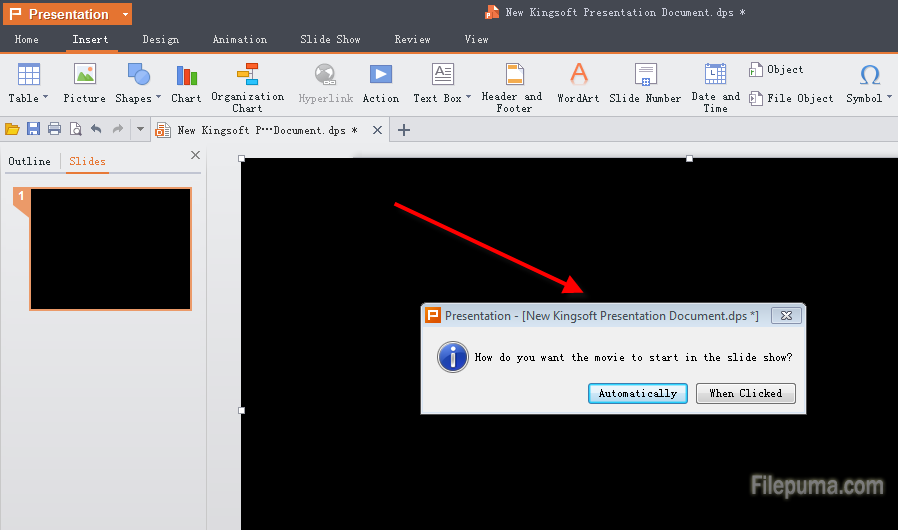Insert an Organization Chart
Image resolution: width=898 pixels, height=530 pixels.
[247, 85]
